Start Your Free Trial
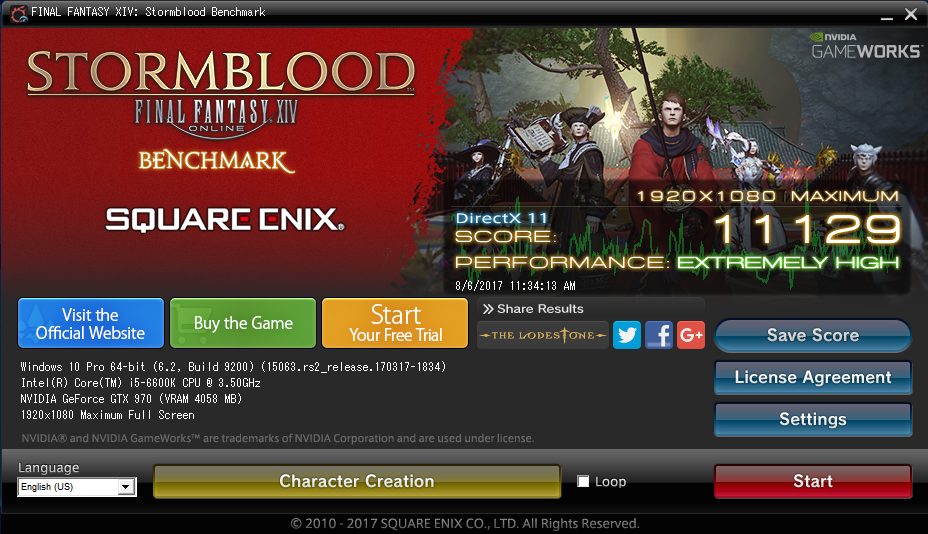Screen dimensions: 928x534 click(x=395, y=323)
